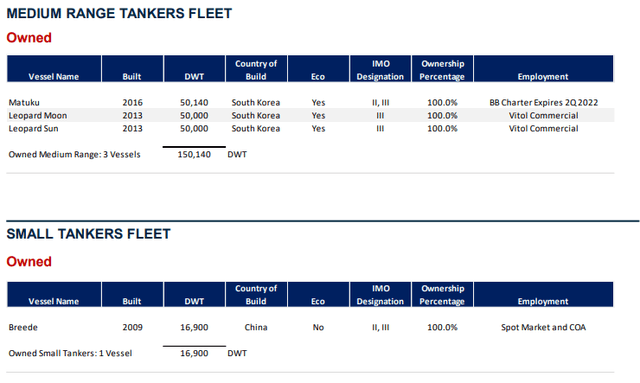The height and width of the screenshot is (383, 640).
Task: Click the China country of build cell
Action: (x=256, y=327)
